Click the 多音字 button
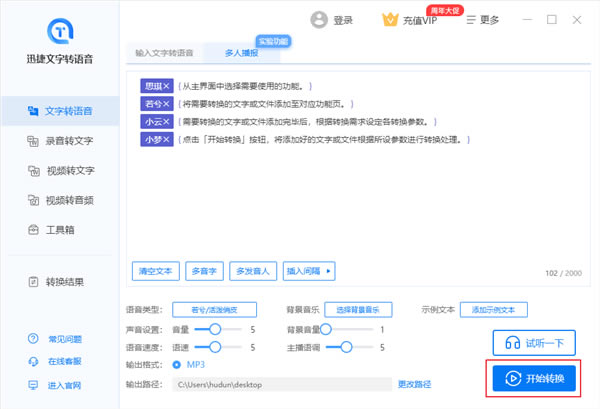 tap(204, 271)
